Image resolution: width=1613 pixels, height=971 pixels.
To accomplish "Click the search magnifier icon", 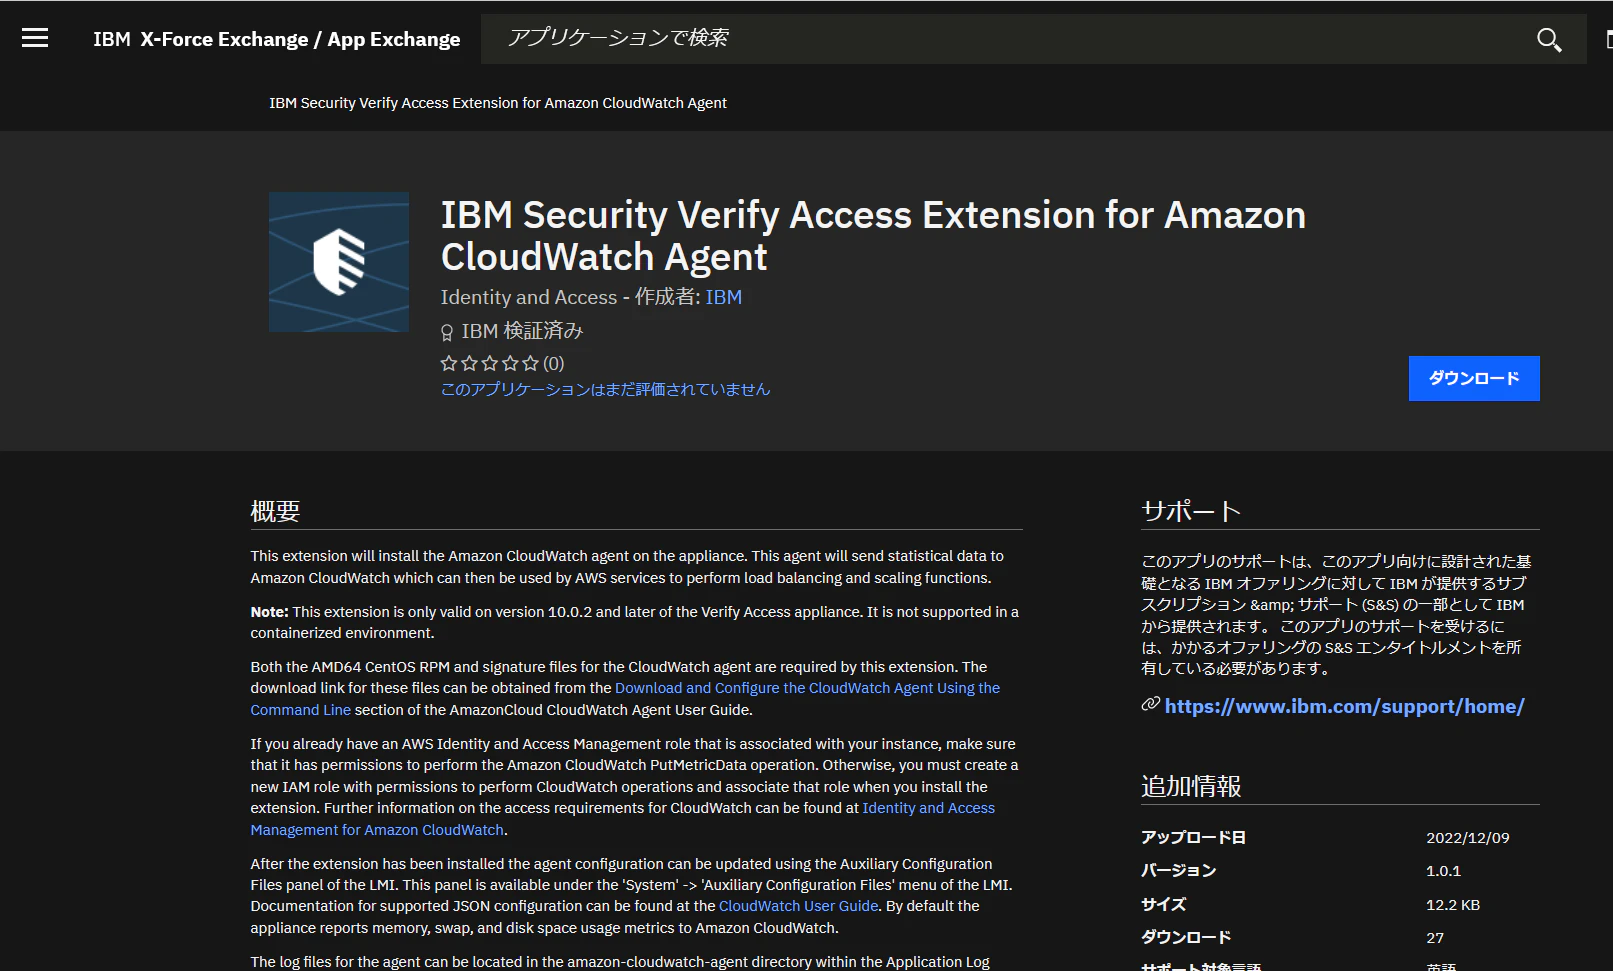I will coord(1549,40).
